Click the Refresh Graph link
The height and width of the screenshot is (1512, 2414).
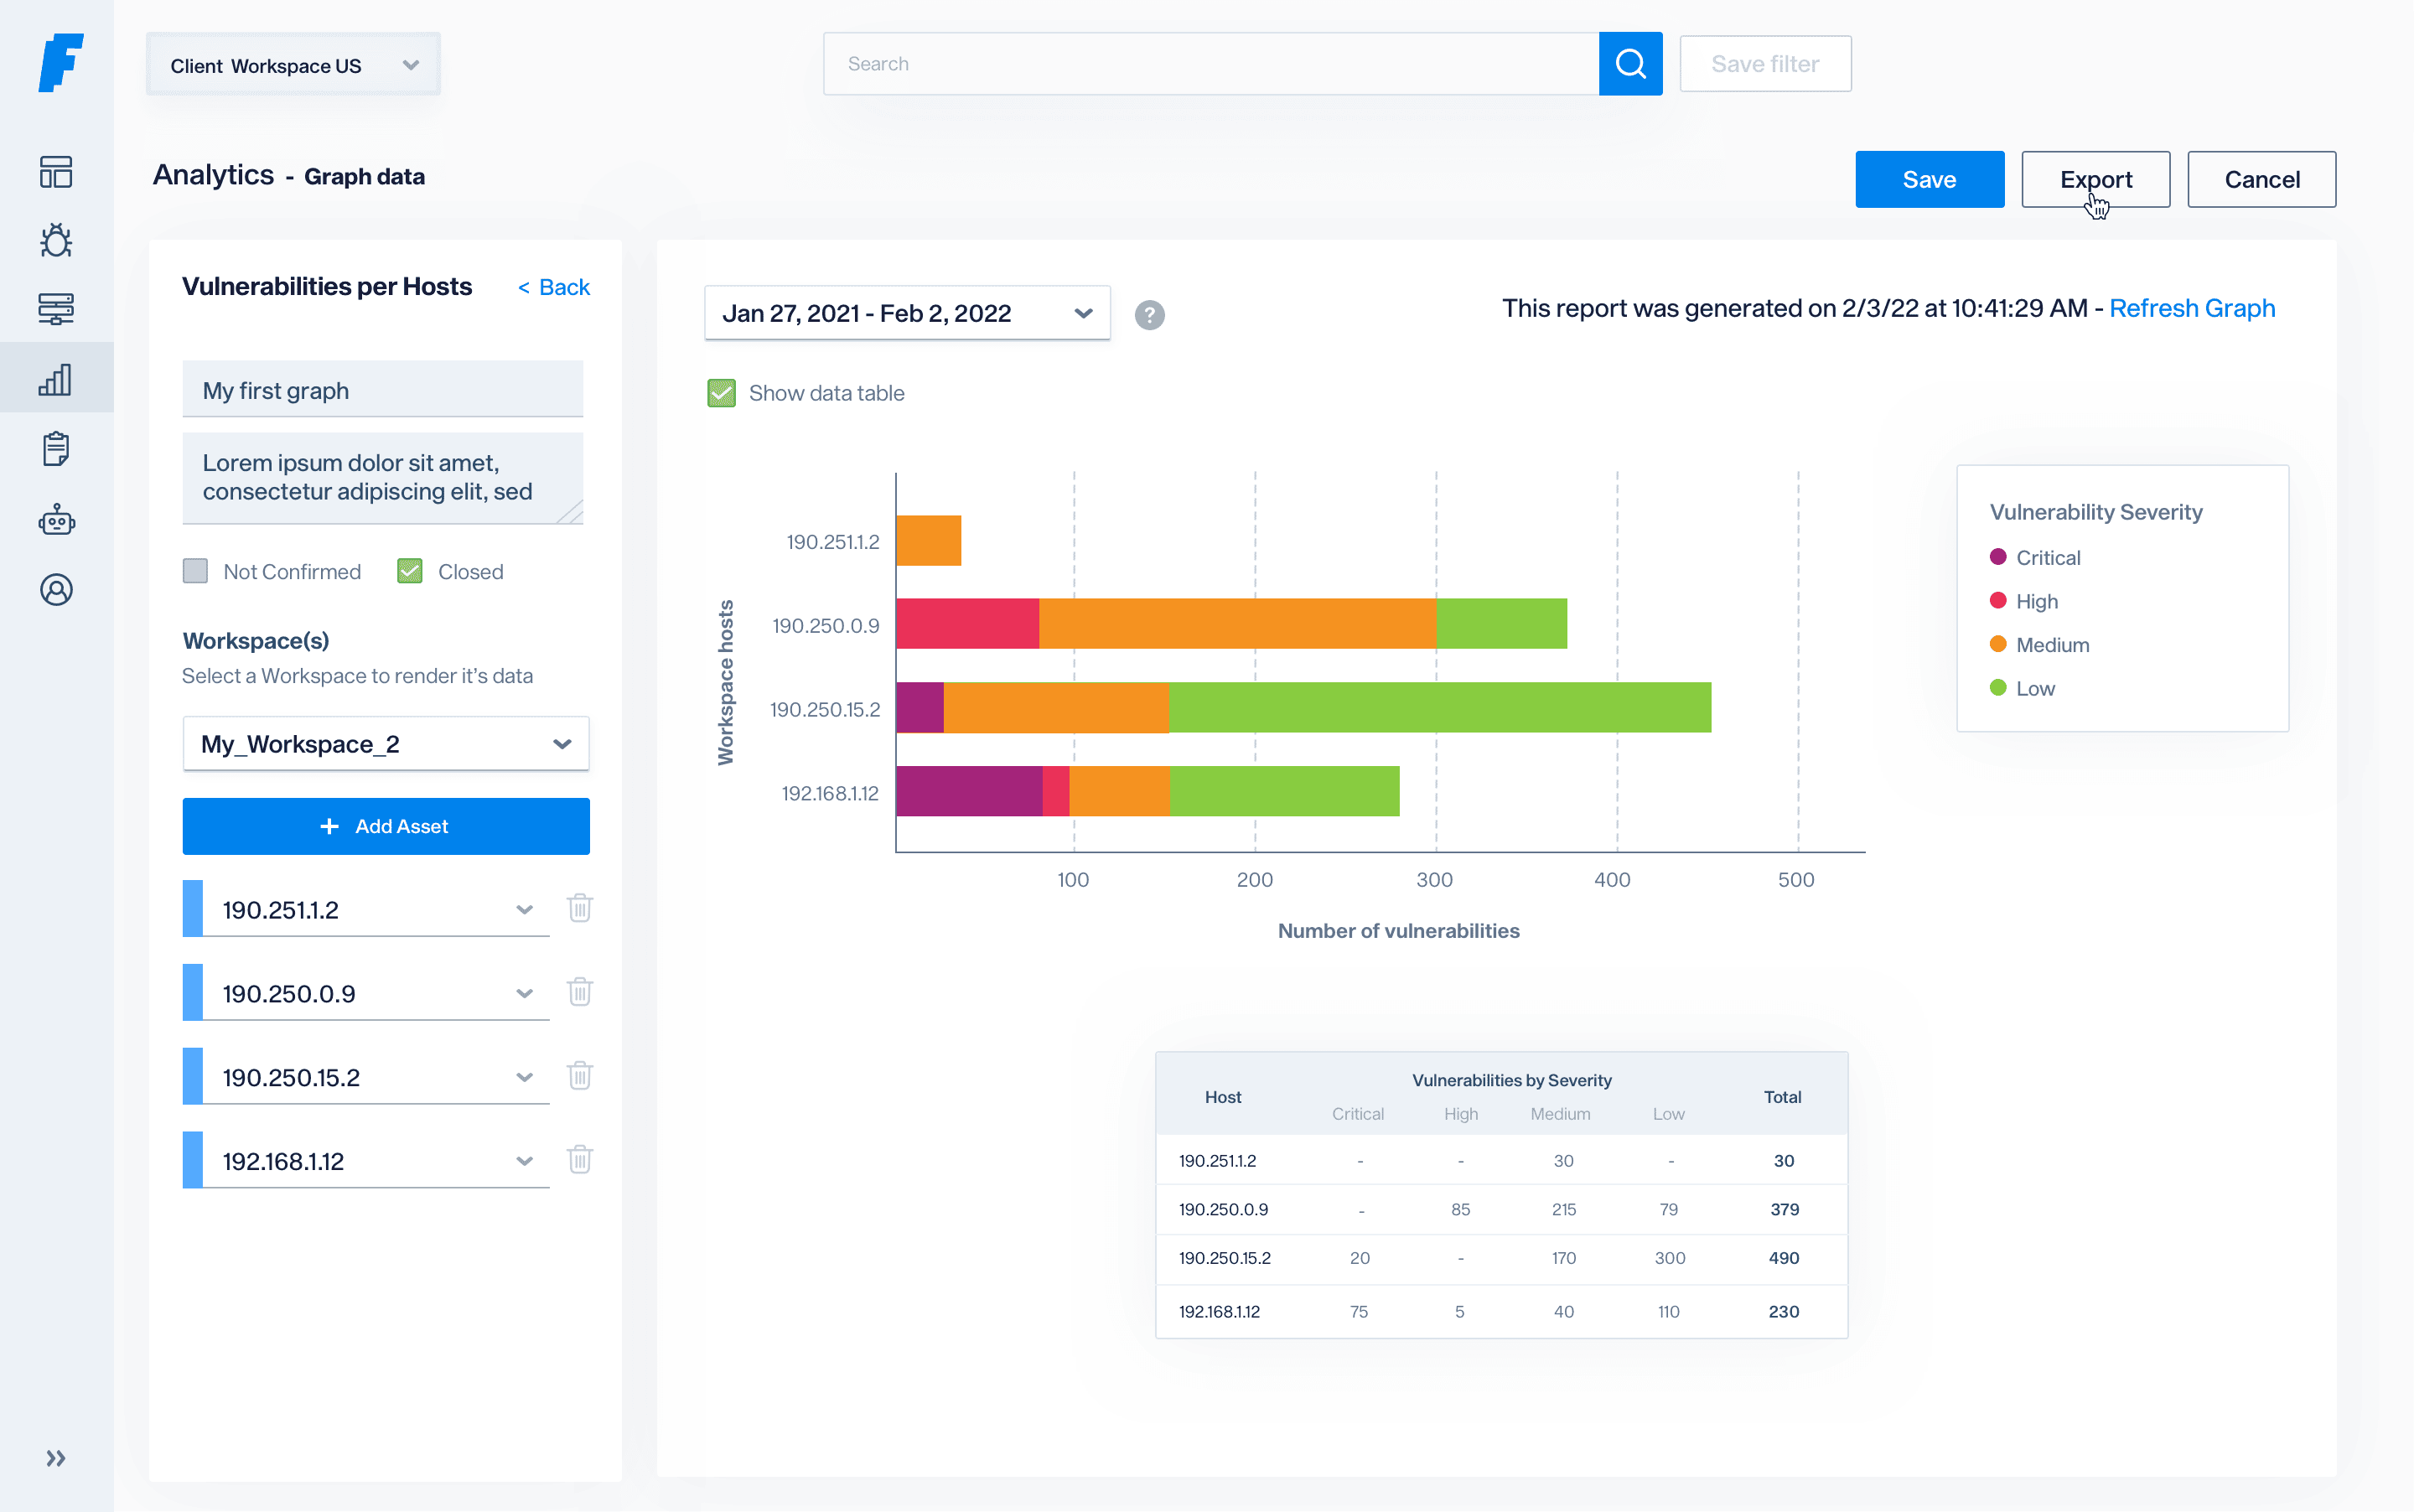[2191, 308]
